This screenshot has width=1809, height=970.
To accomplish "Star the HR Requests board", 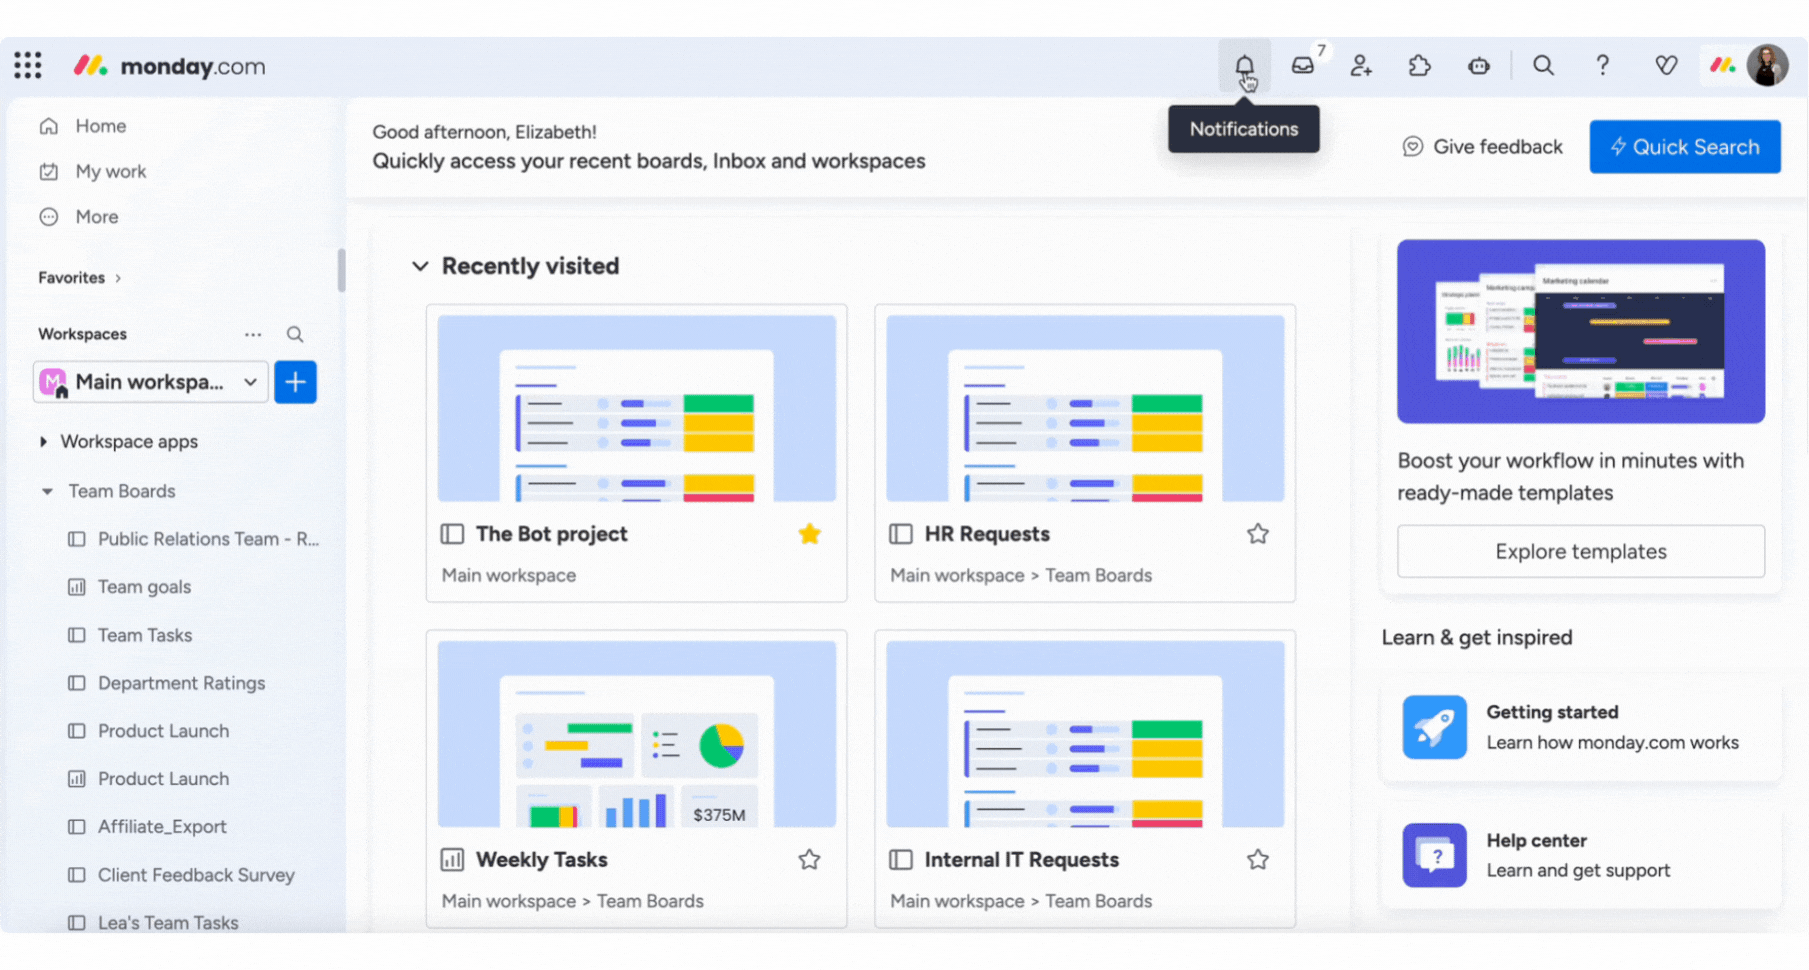I will click(x=1257, y=534).
